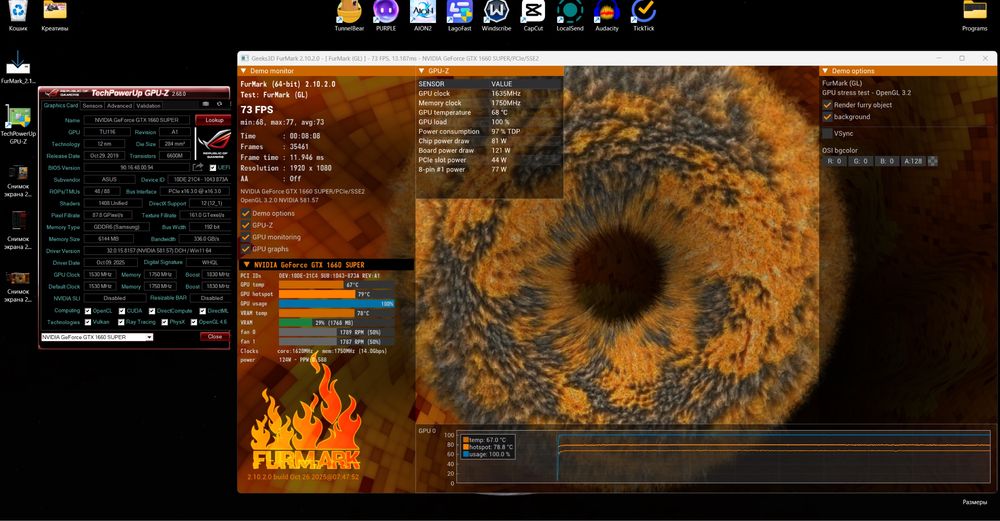Collapse the GPU-Z sensor panel in FurMark
The image size is (1000, 521).
coord(422,71)
